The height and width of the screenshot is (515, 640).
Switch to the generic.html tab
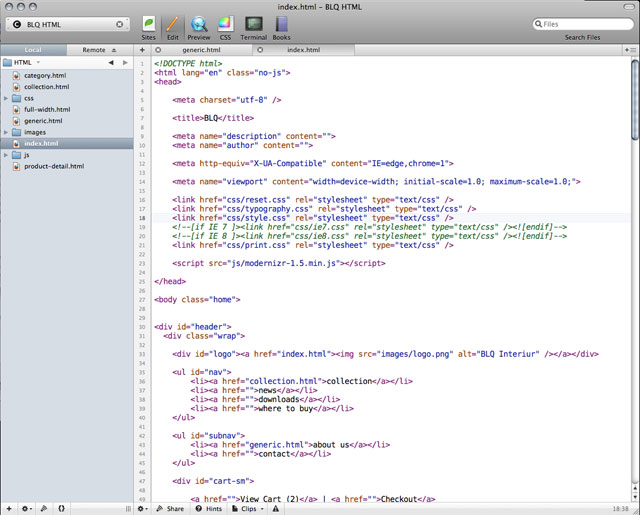click(x=201, y=50)
